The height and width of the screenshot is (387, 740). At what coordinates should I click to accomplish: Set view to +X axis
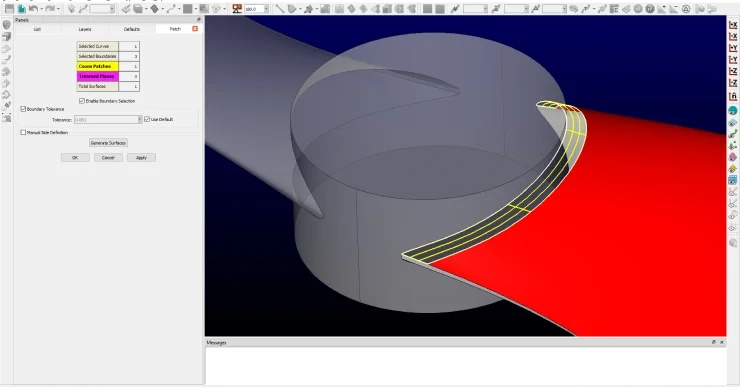[733, 25]
